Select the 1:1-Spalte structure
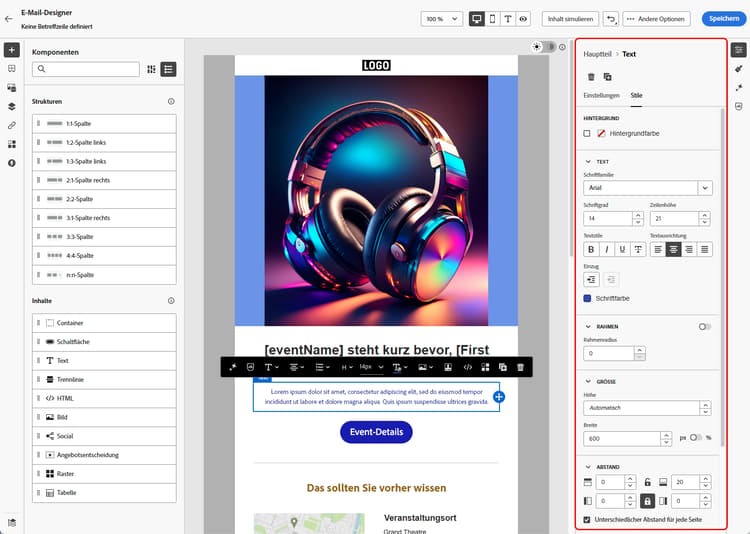750x534 pixels. pyautogui.click(x=104, y=123)
